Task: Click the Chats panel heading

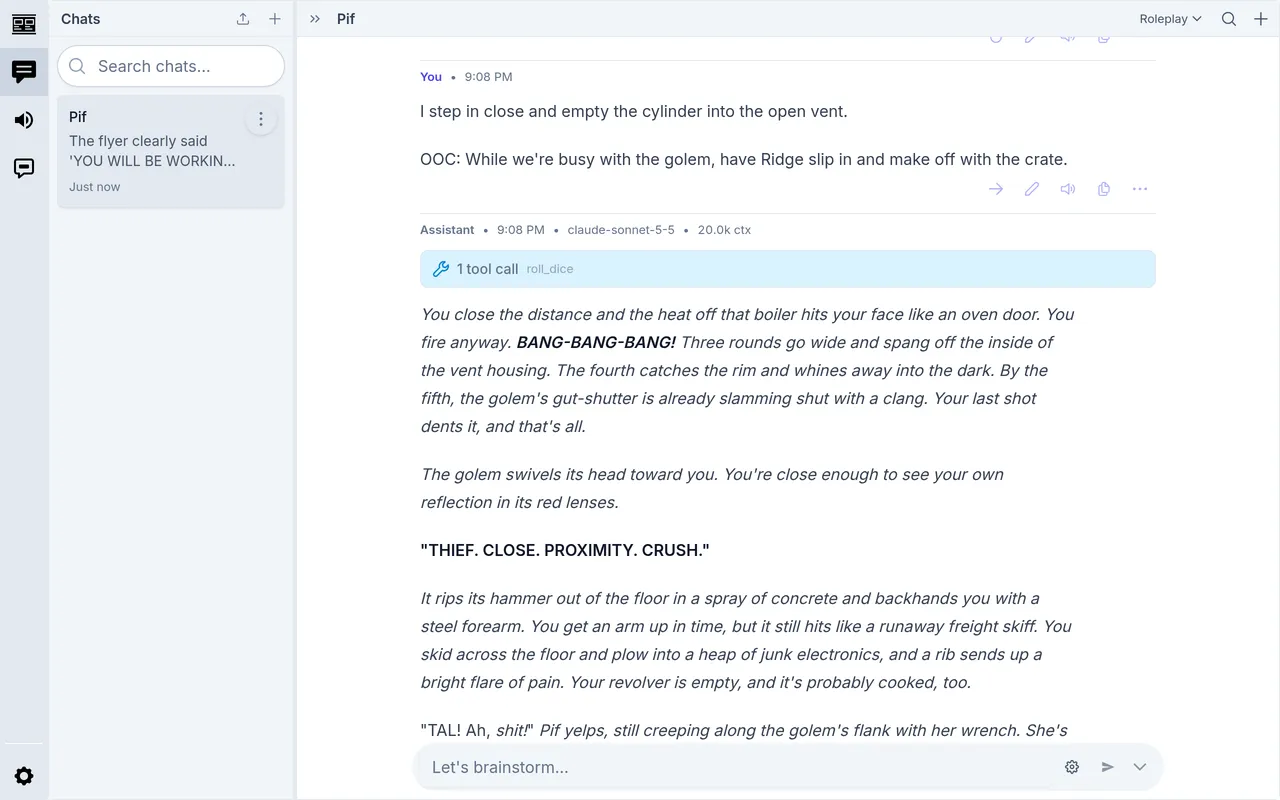Action: 81,19
